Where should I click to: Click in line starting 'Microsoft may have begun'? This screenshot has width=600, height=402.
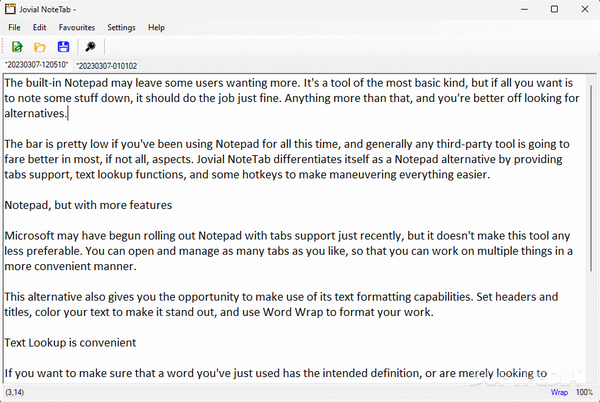287,236
